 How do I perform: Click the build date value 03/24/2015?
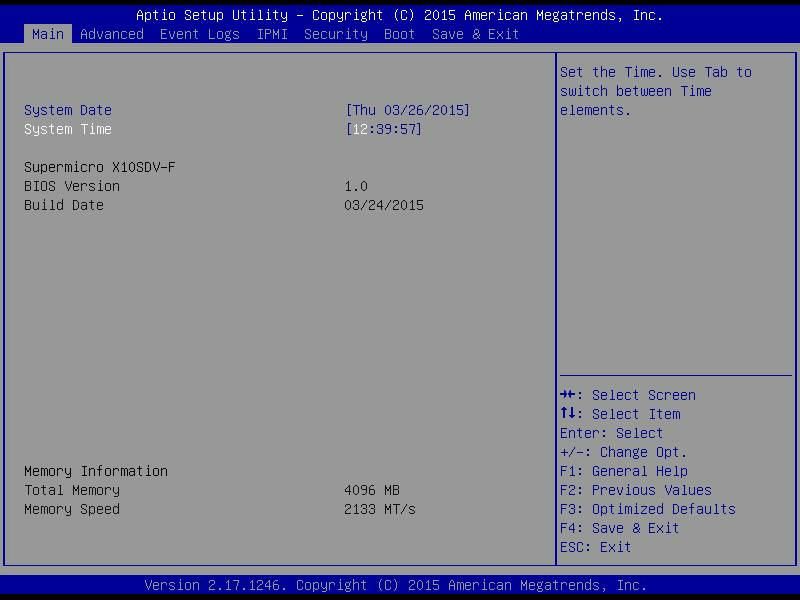[384, 205]
